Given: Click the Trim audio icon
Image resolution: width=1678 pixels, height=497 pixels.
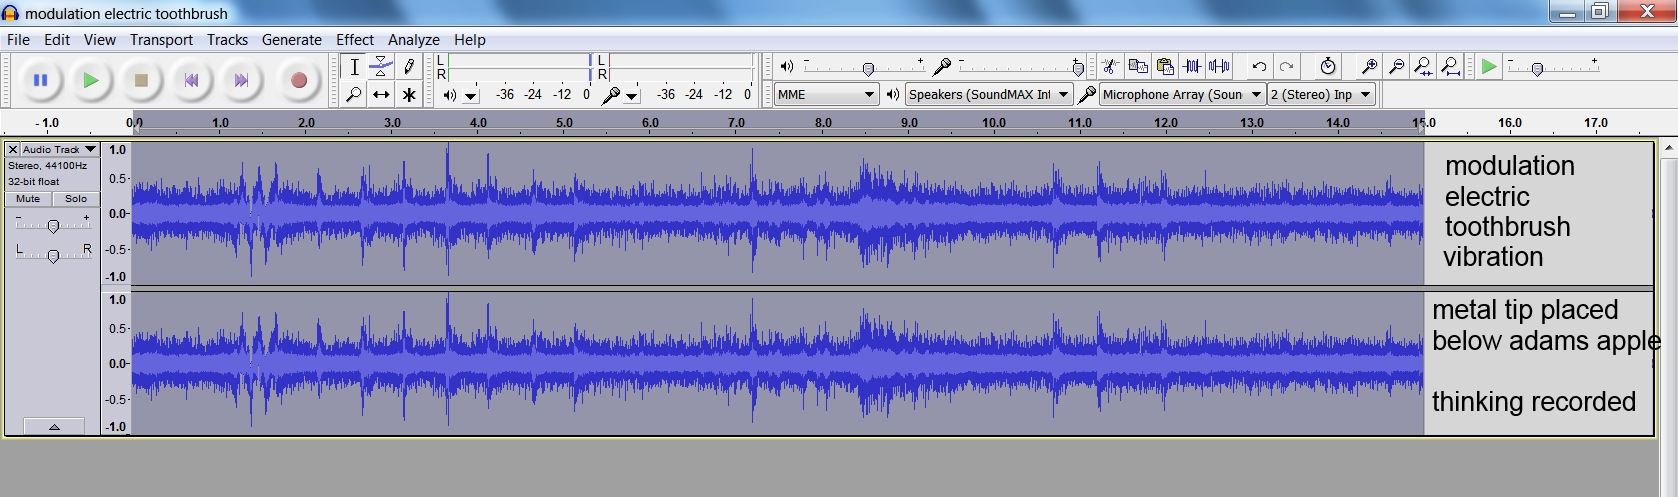Looking at the screenshot, I should coord(1192,67).
